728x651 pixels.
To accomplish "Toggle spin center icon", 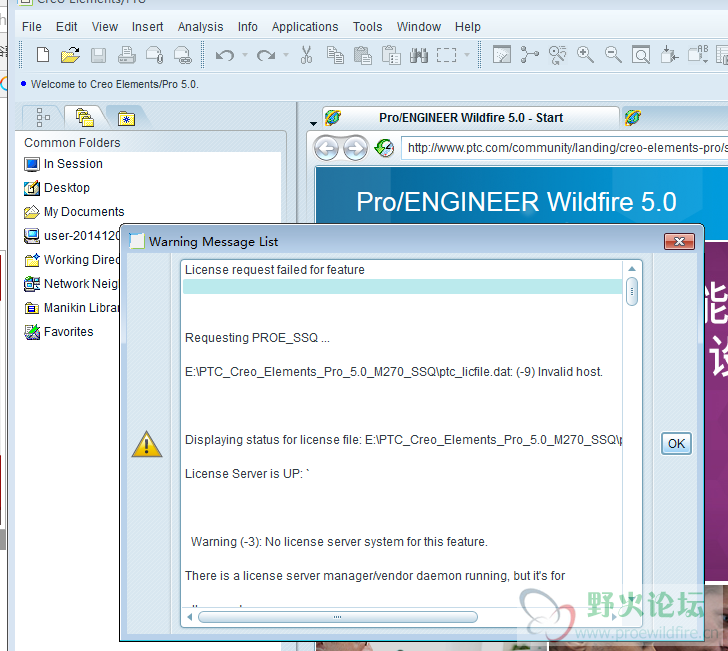I will tap(529, 55).
